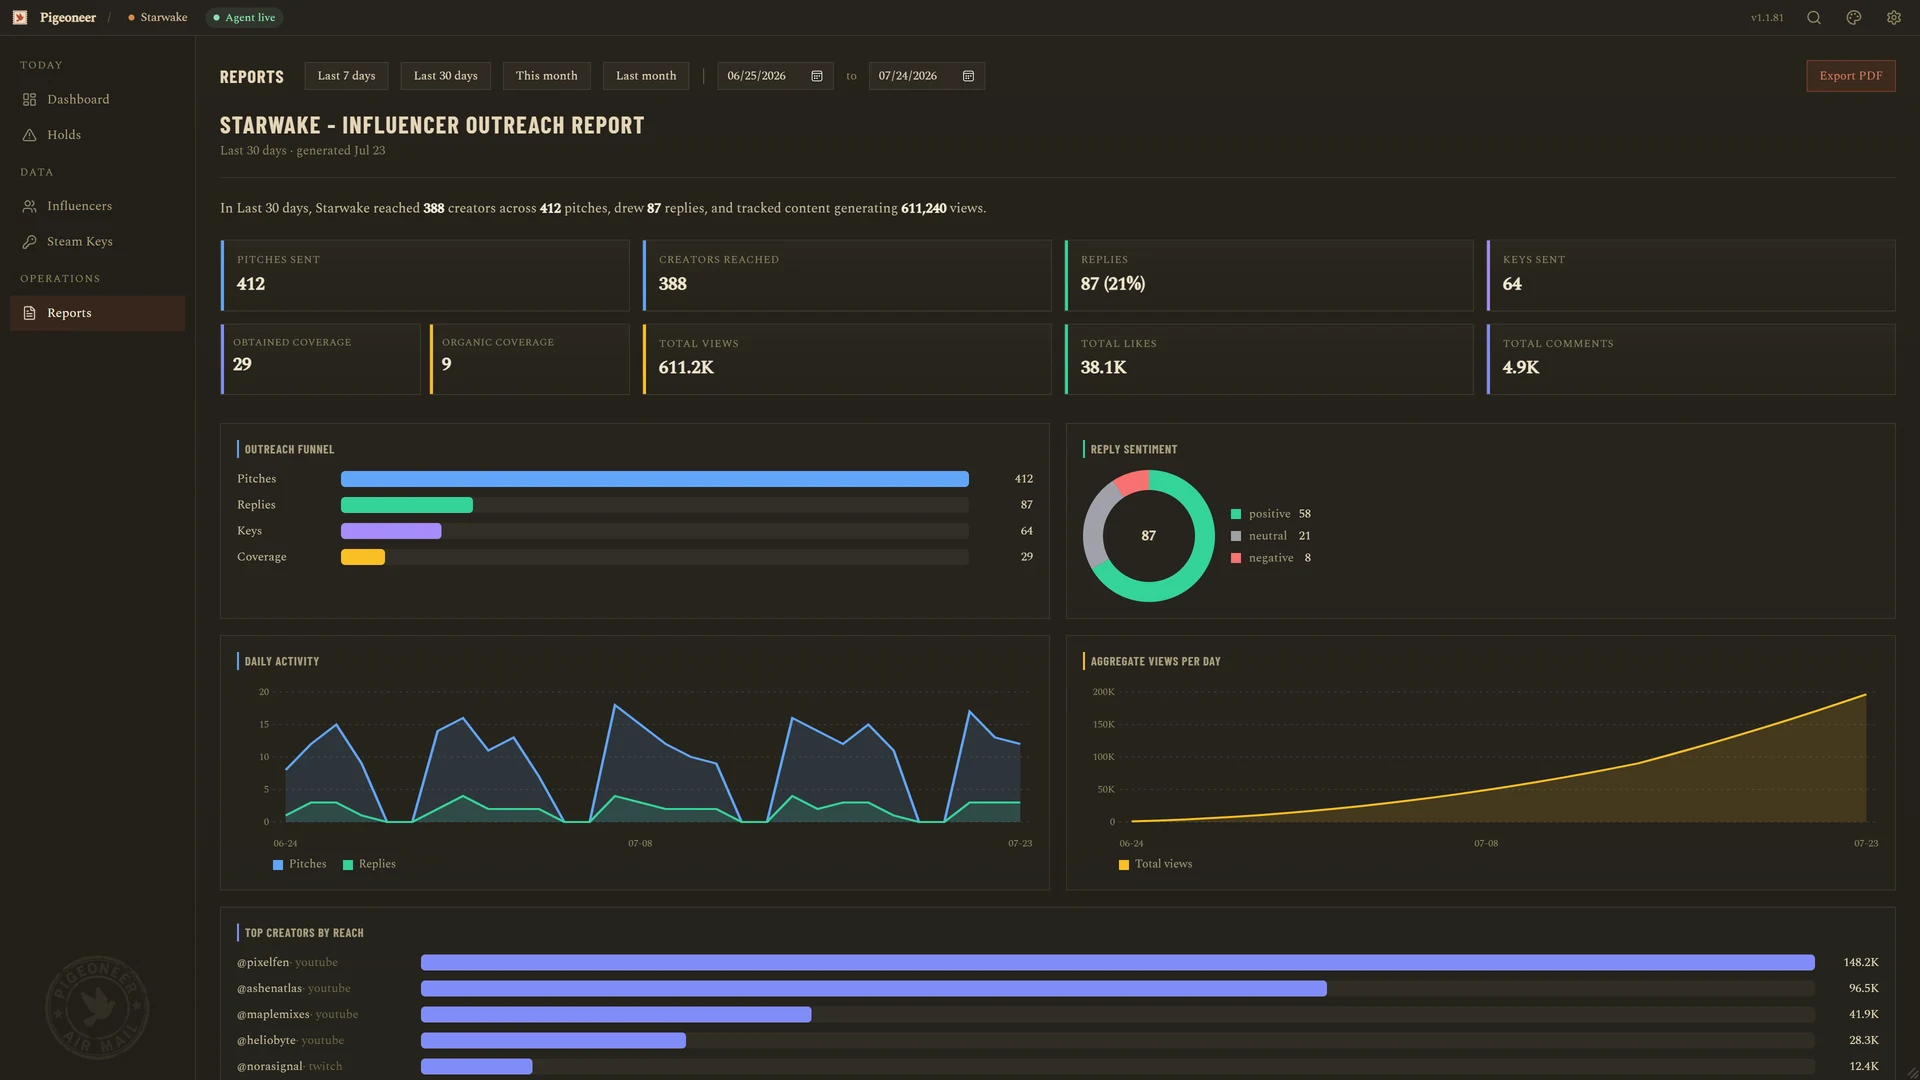
Task: Click the Pigeoneer app name
Action: (68, 18)
